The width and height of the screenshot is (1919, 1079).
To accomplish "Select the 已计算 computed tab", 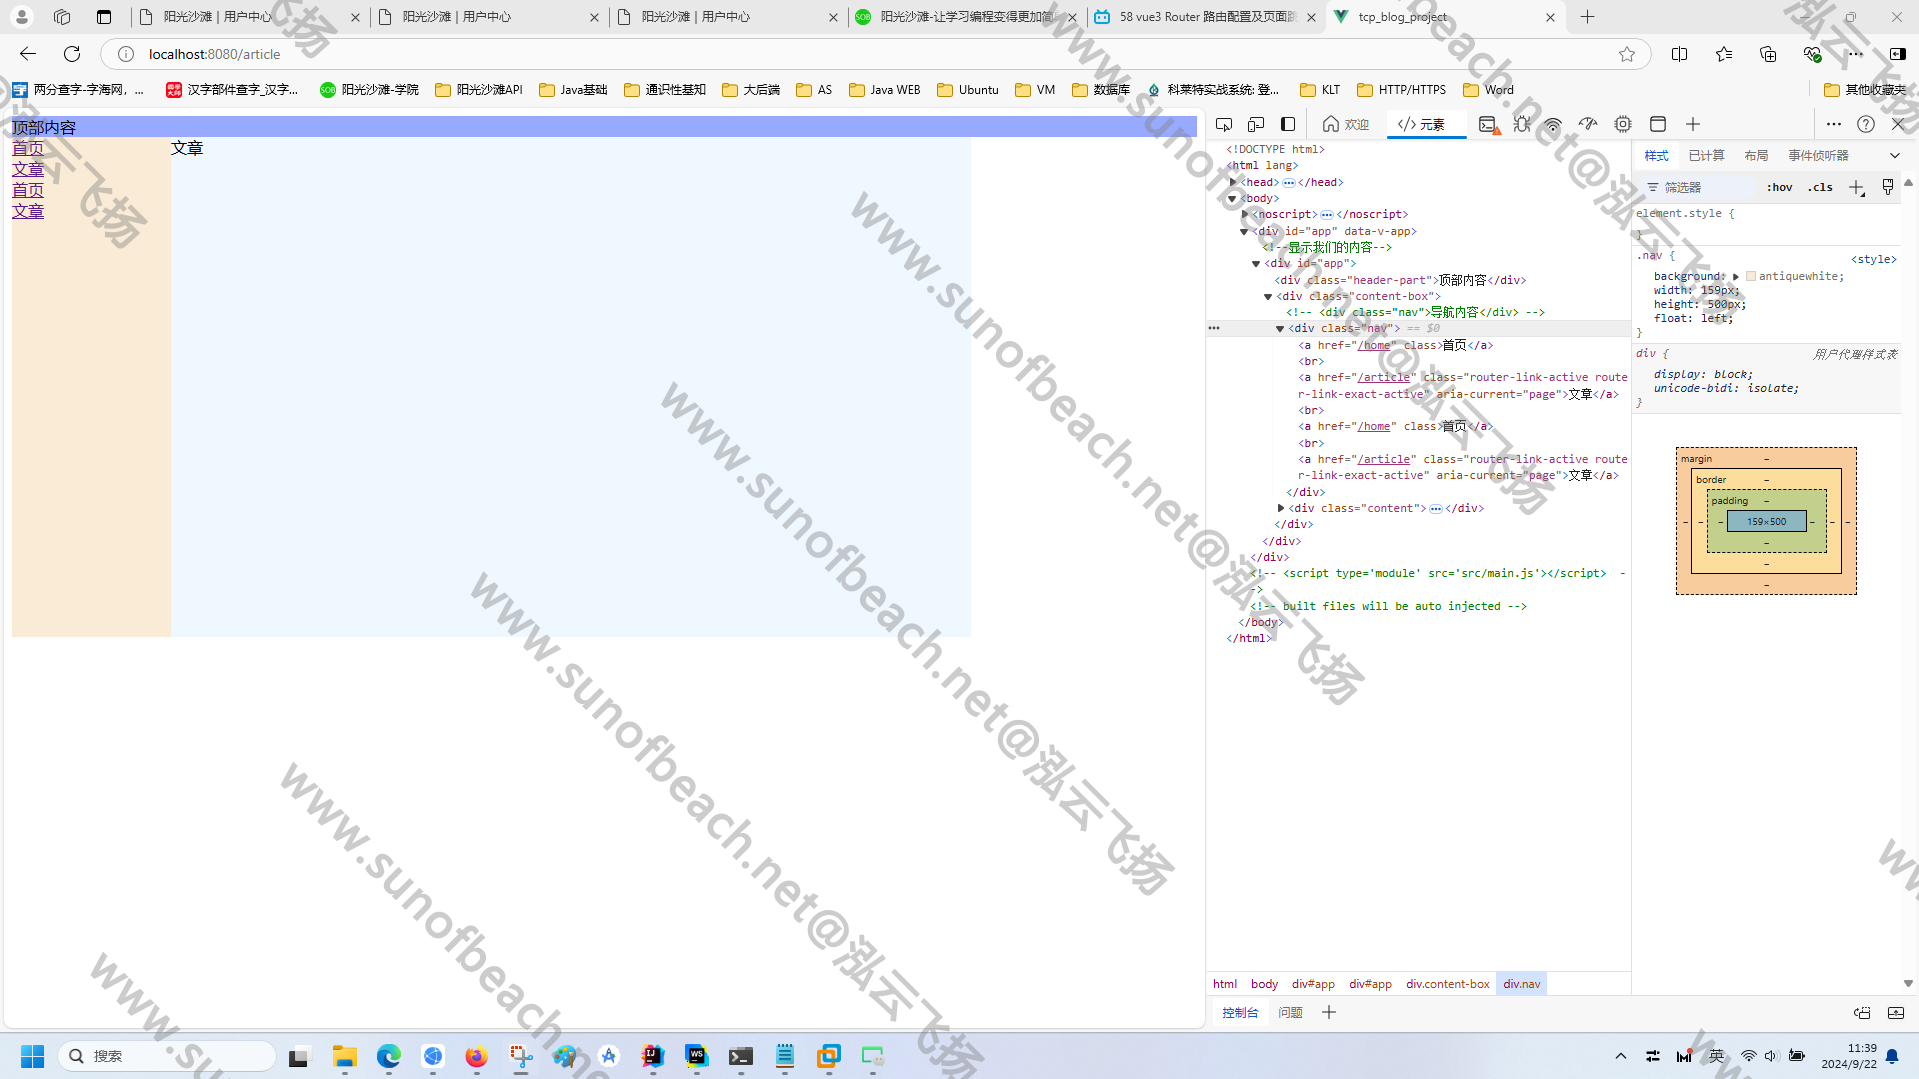I will coord(1706,155).
